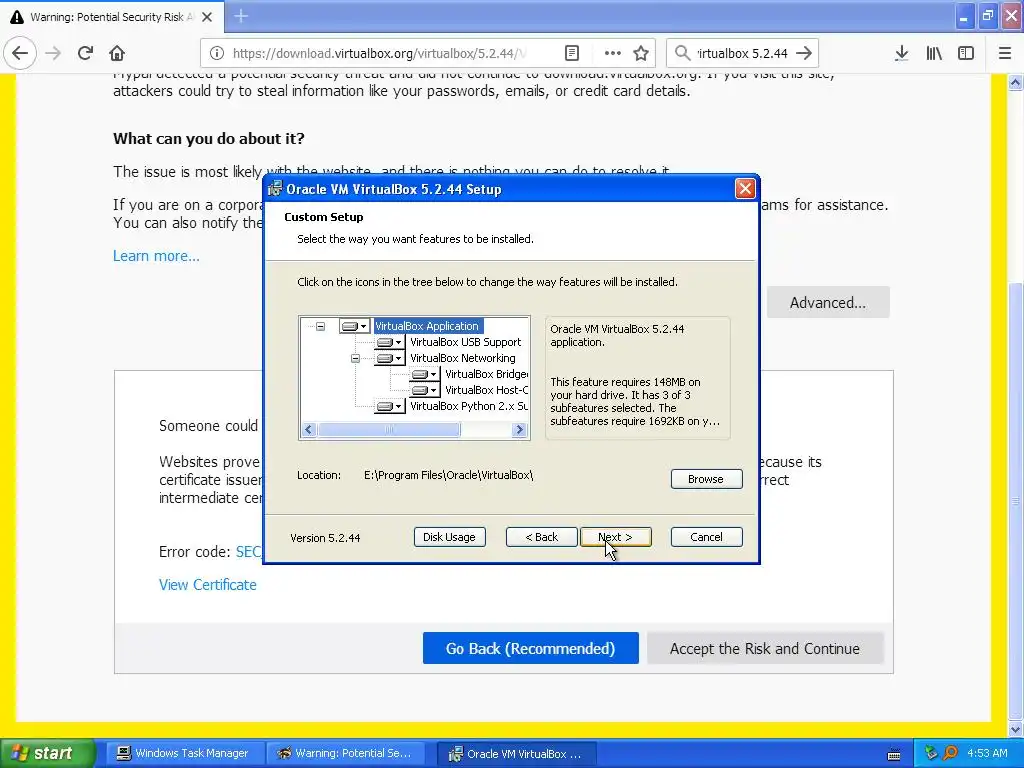Click the Firefox forward arrow button
Screen dimensions: 1024x768
54,53
